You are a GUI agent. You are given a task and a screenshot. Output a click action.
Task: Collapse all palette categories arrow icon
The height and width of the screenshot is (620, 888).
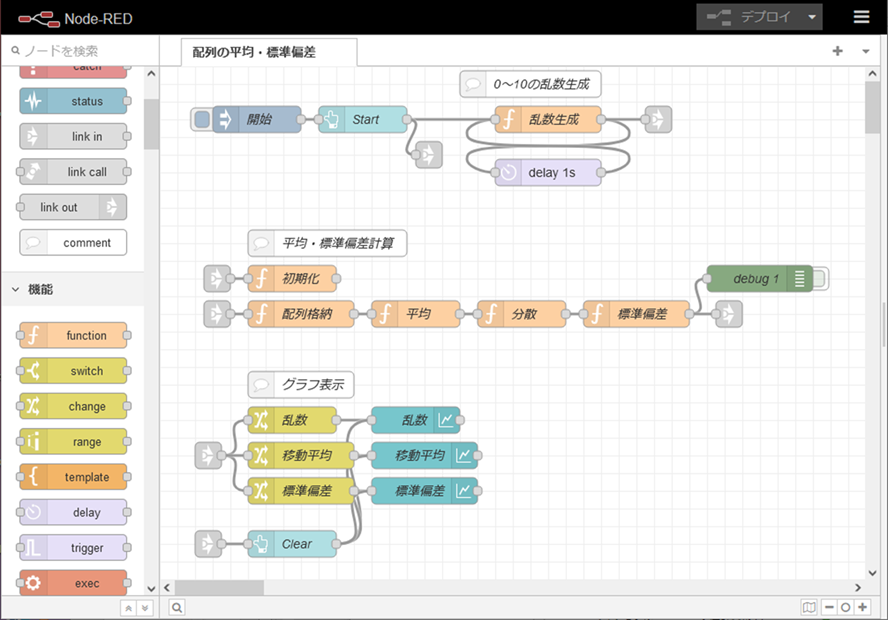pyautogui.click(x=128, y=607)
